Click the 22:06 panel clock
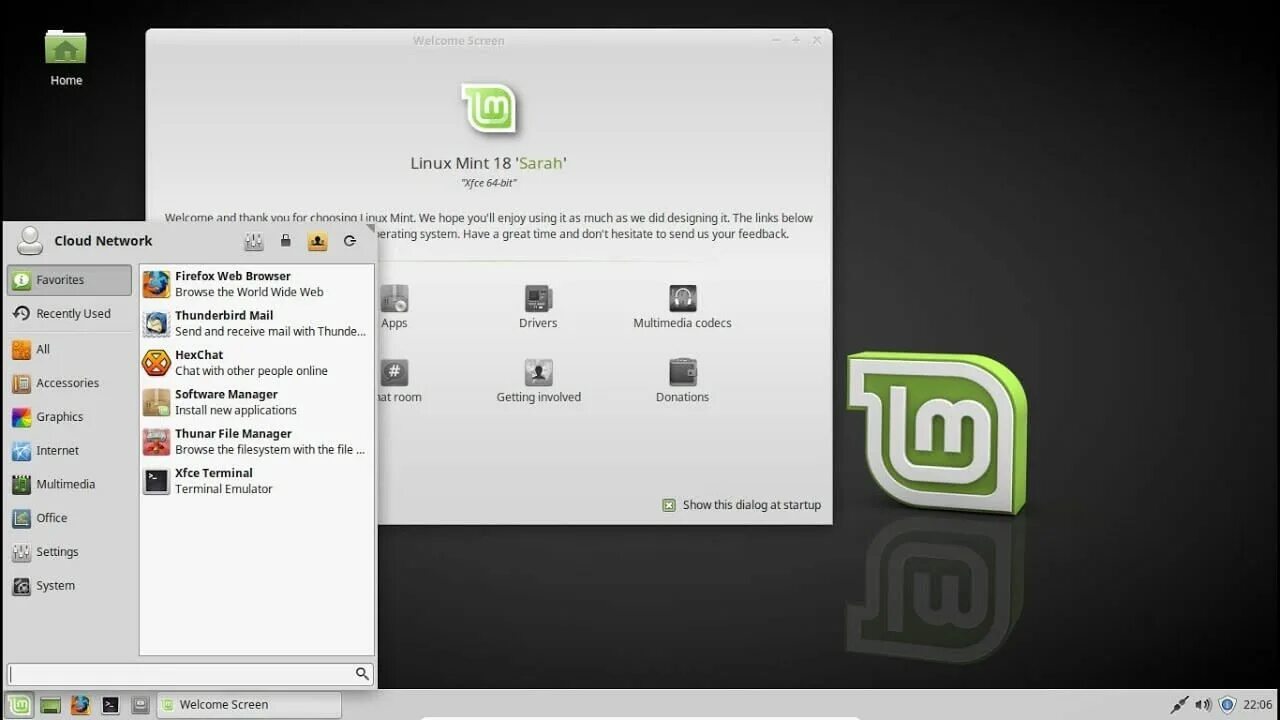1280x720 pixels. (1257, 705)
